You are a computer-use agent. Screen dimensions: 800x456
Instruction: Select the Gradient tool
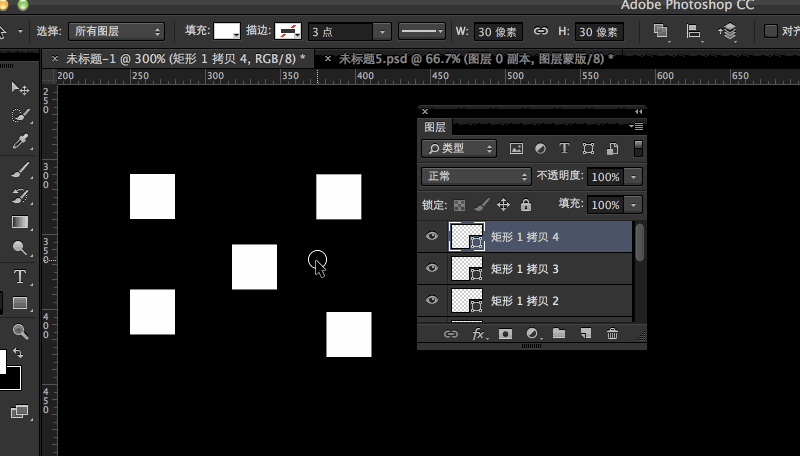(x=19, y=222)
